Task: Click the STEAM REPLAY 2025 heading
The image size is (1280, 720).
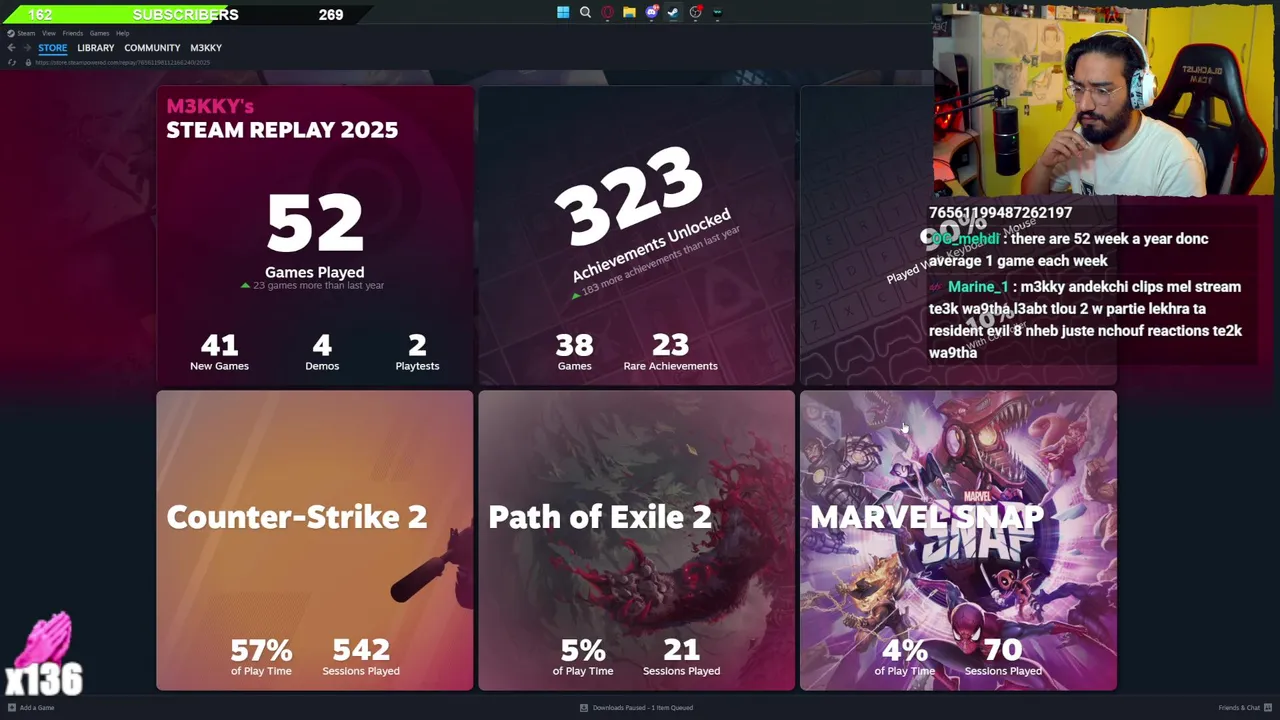Action: click(x=282, y=130)
